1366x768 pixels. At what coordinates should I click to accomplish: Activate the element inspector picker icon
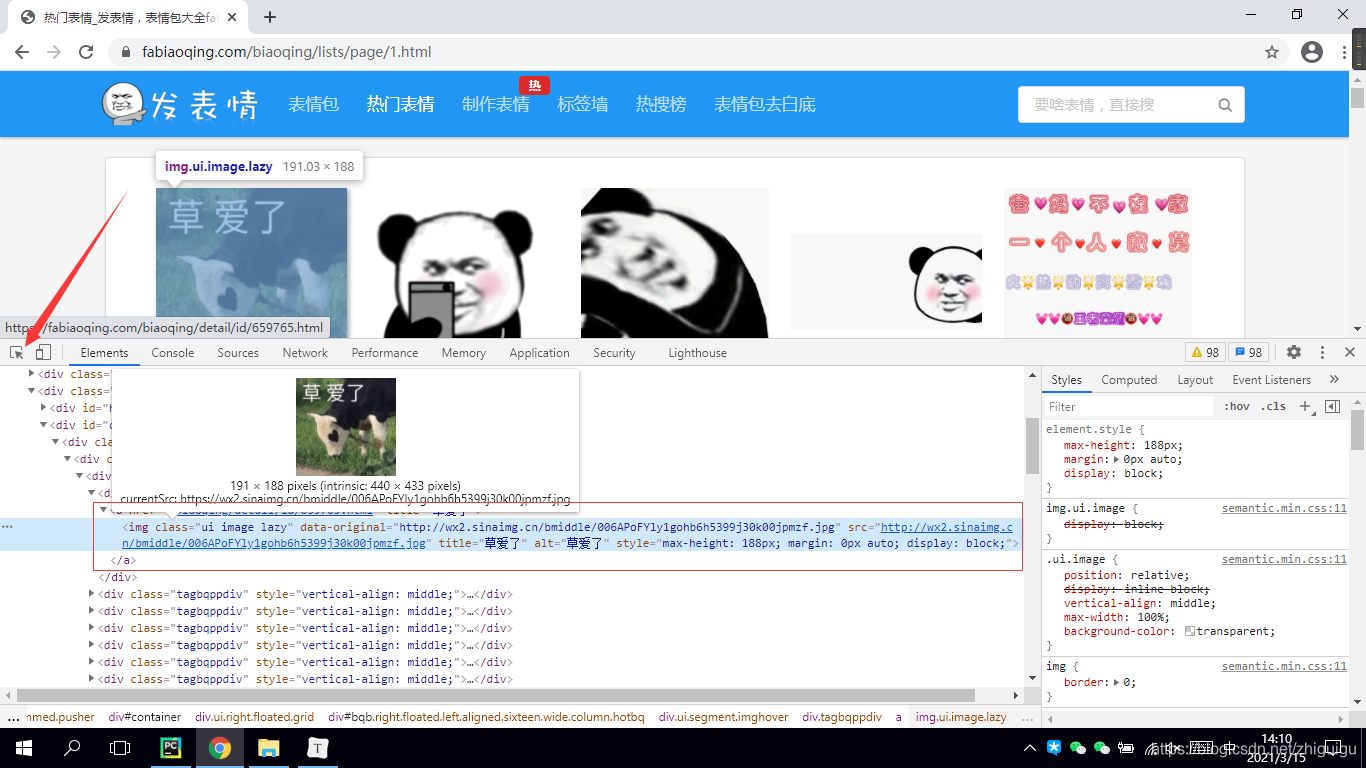coord(17,353)
